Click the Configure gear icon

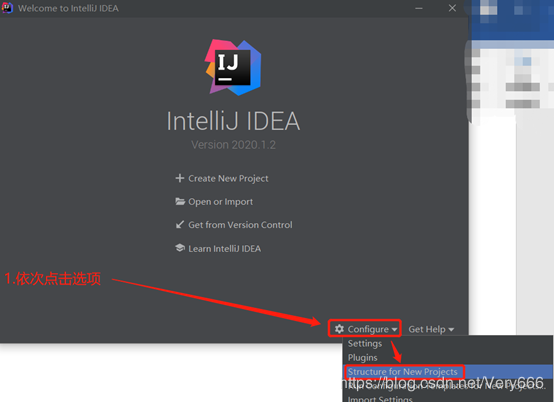click(340, 329)
